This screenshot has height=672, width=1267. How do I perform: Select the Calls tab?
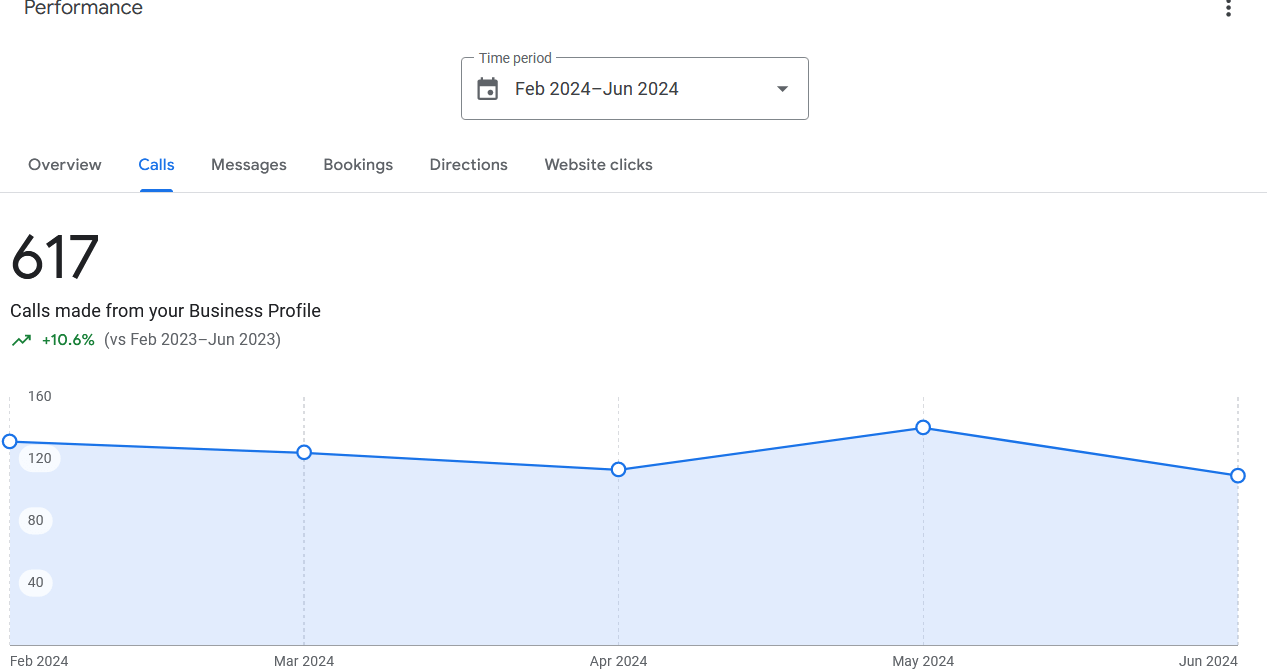156,165
